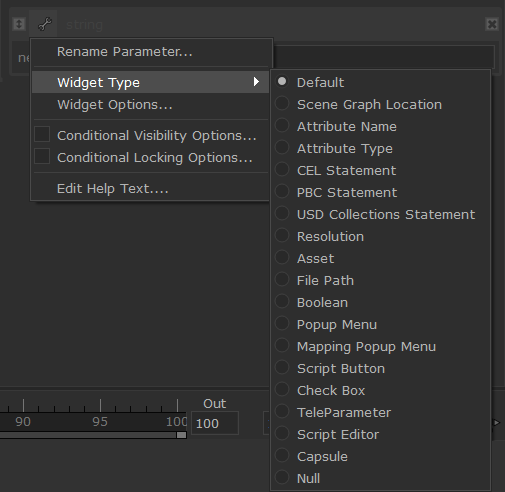Pick Script Button widget type
The image size is (505, 492).
(x=381, y=368)
